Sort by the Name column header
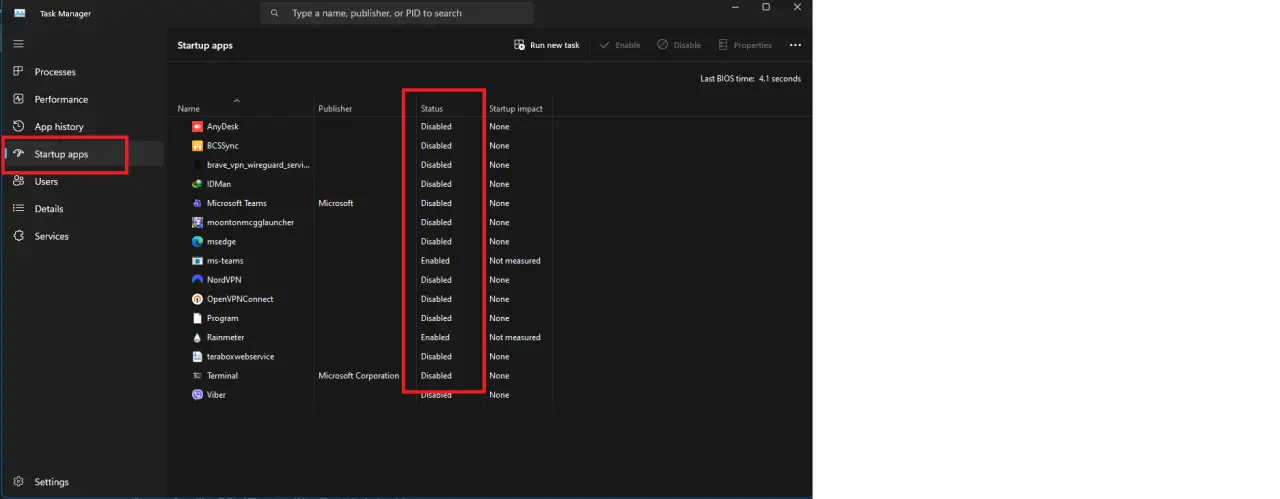 click(189, 108)
